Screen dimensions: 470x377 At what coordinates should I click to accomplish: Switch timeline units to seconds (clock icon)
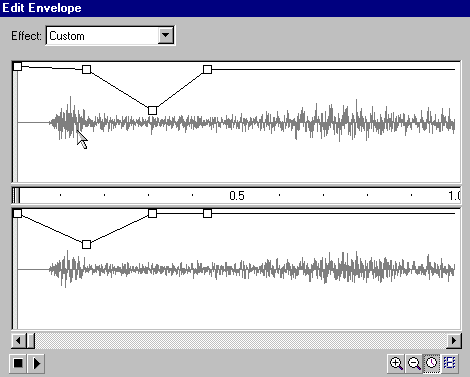(x=432, y=363)
